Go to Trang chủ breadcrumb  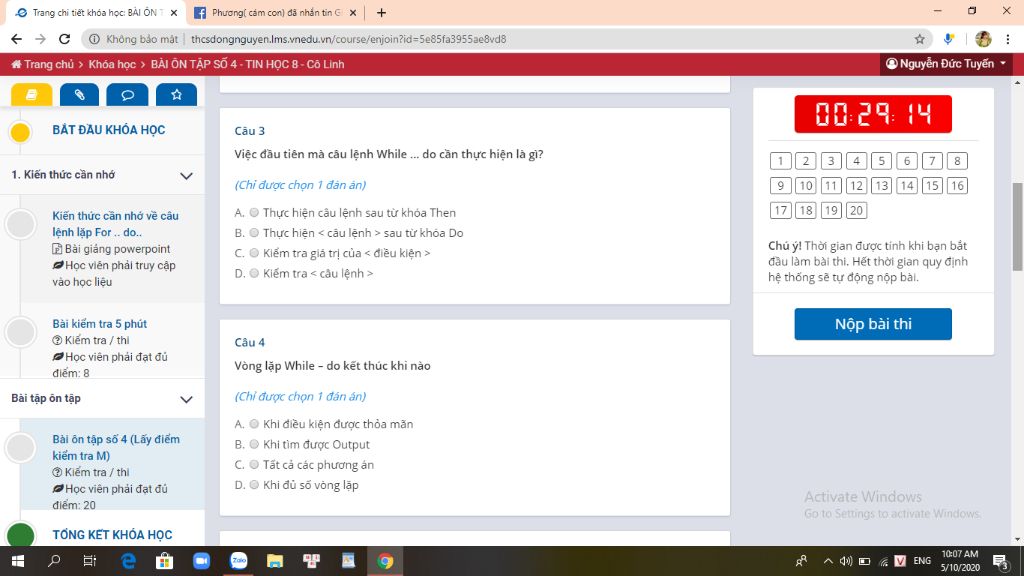click(x=42, y=64)
